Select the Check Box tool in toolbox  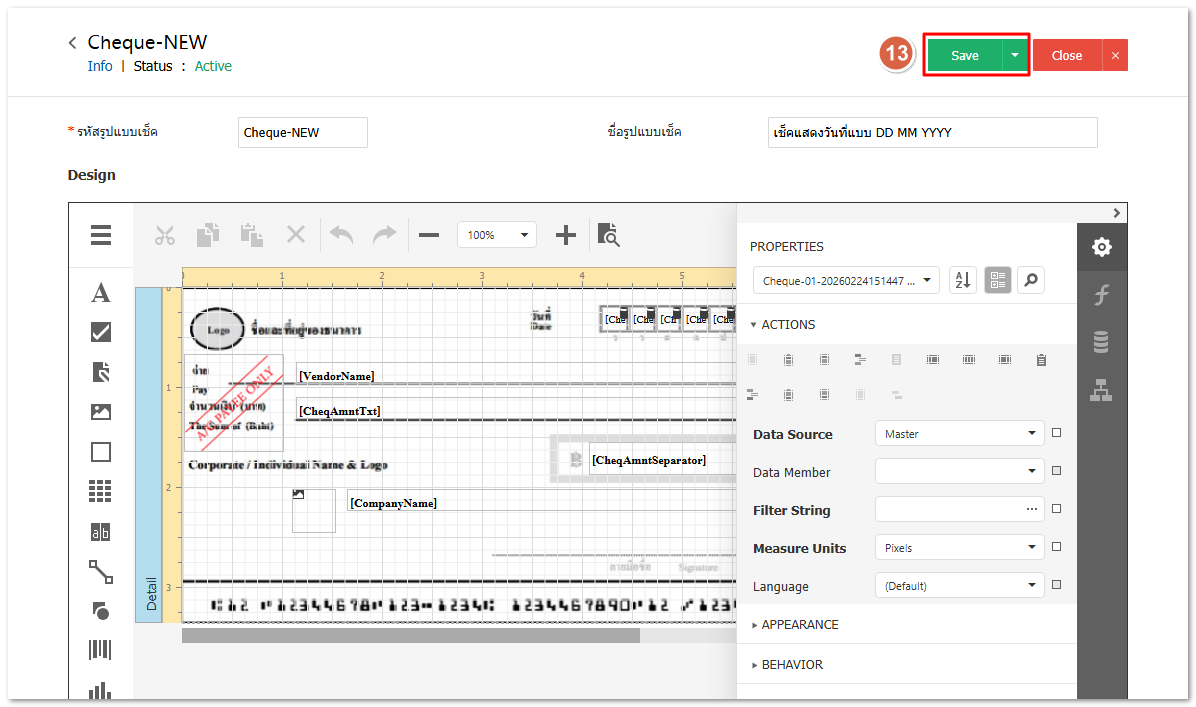[101, 332]
